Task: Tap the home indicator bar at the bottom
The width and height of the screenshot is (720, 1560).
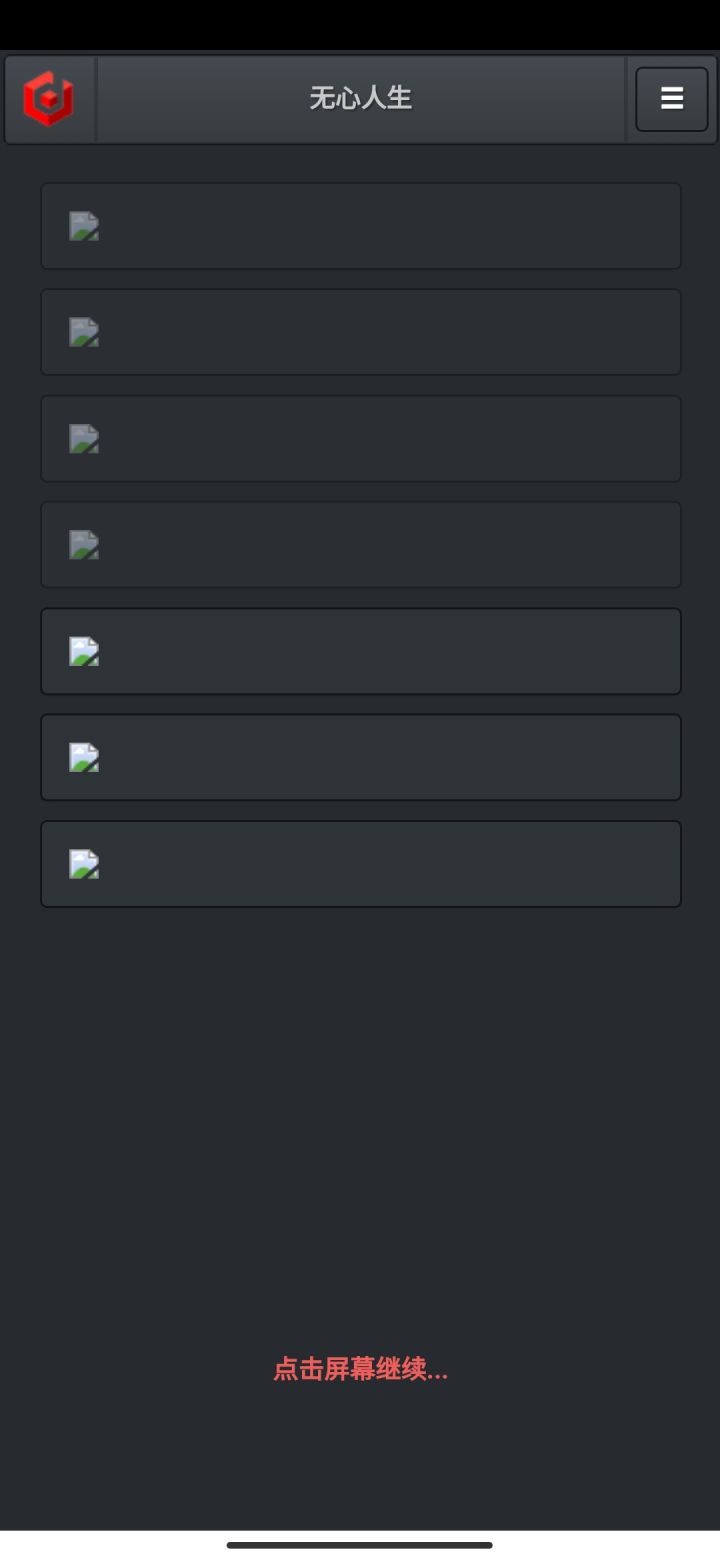Action: tap(360, 1545)
